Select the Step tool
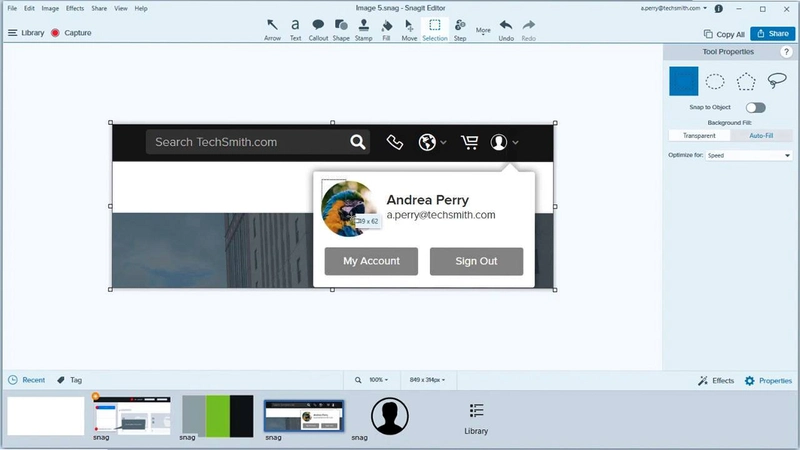The image size is (800, 450). [x=460, y=30]
